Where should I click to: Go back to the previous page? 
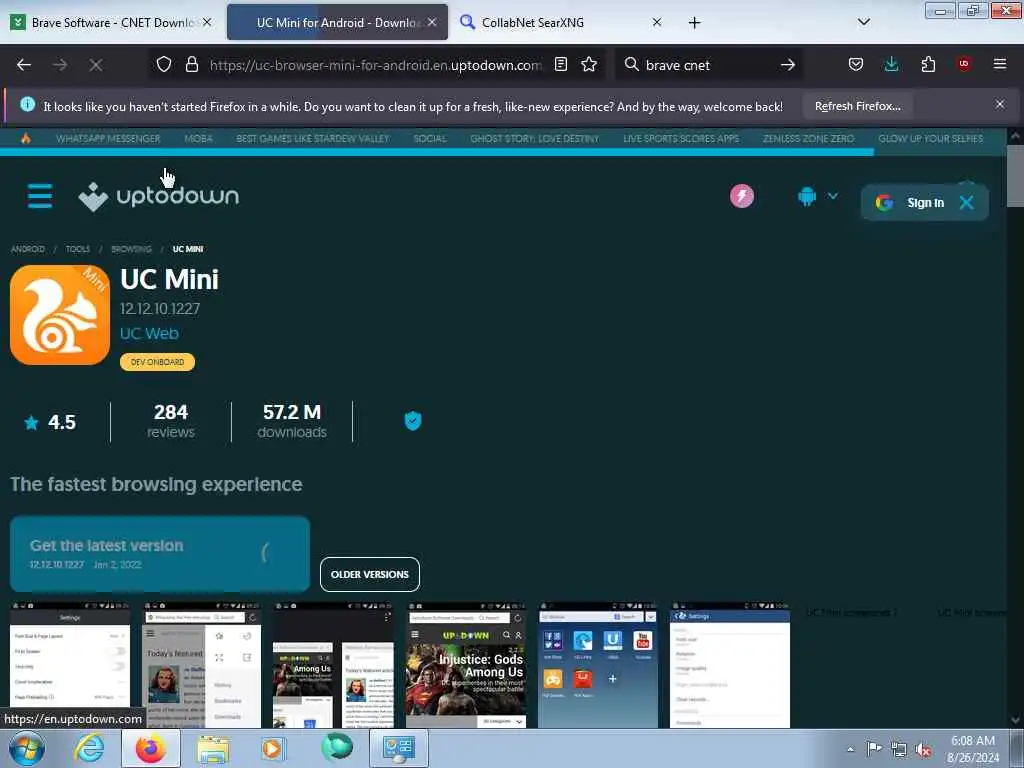24,65
